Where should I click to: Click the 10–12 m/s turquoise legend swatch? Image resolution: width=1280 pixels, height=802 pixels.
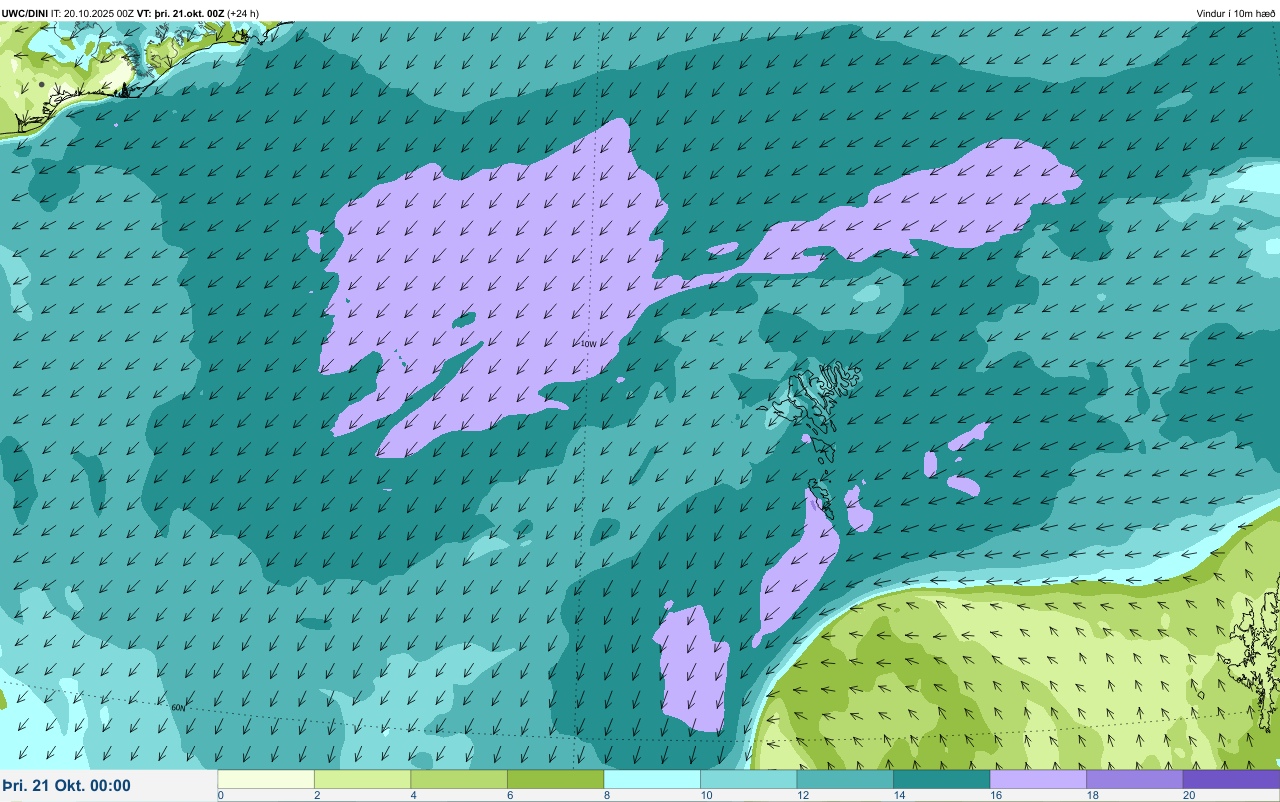point(748,779)
